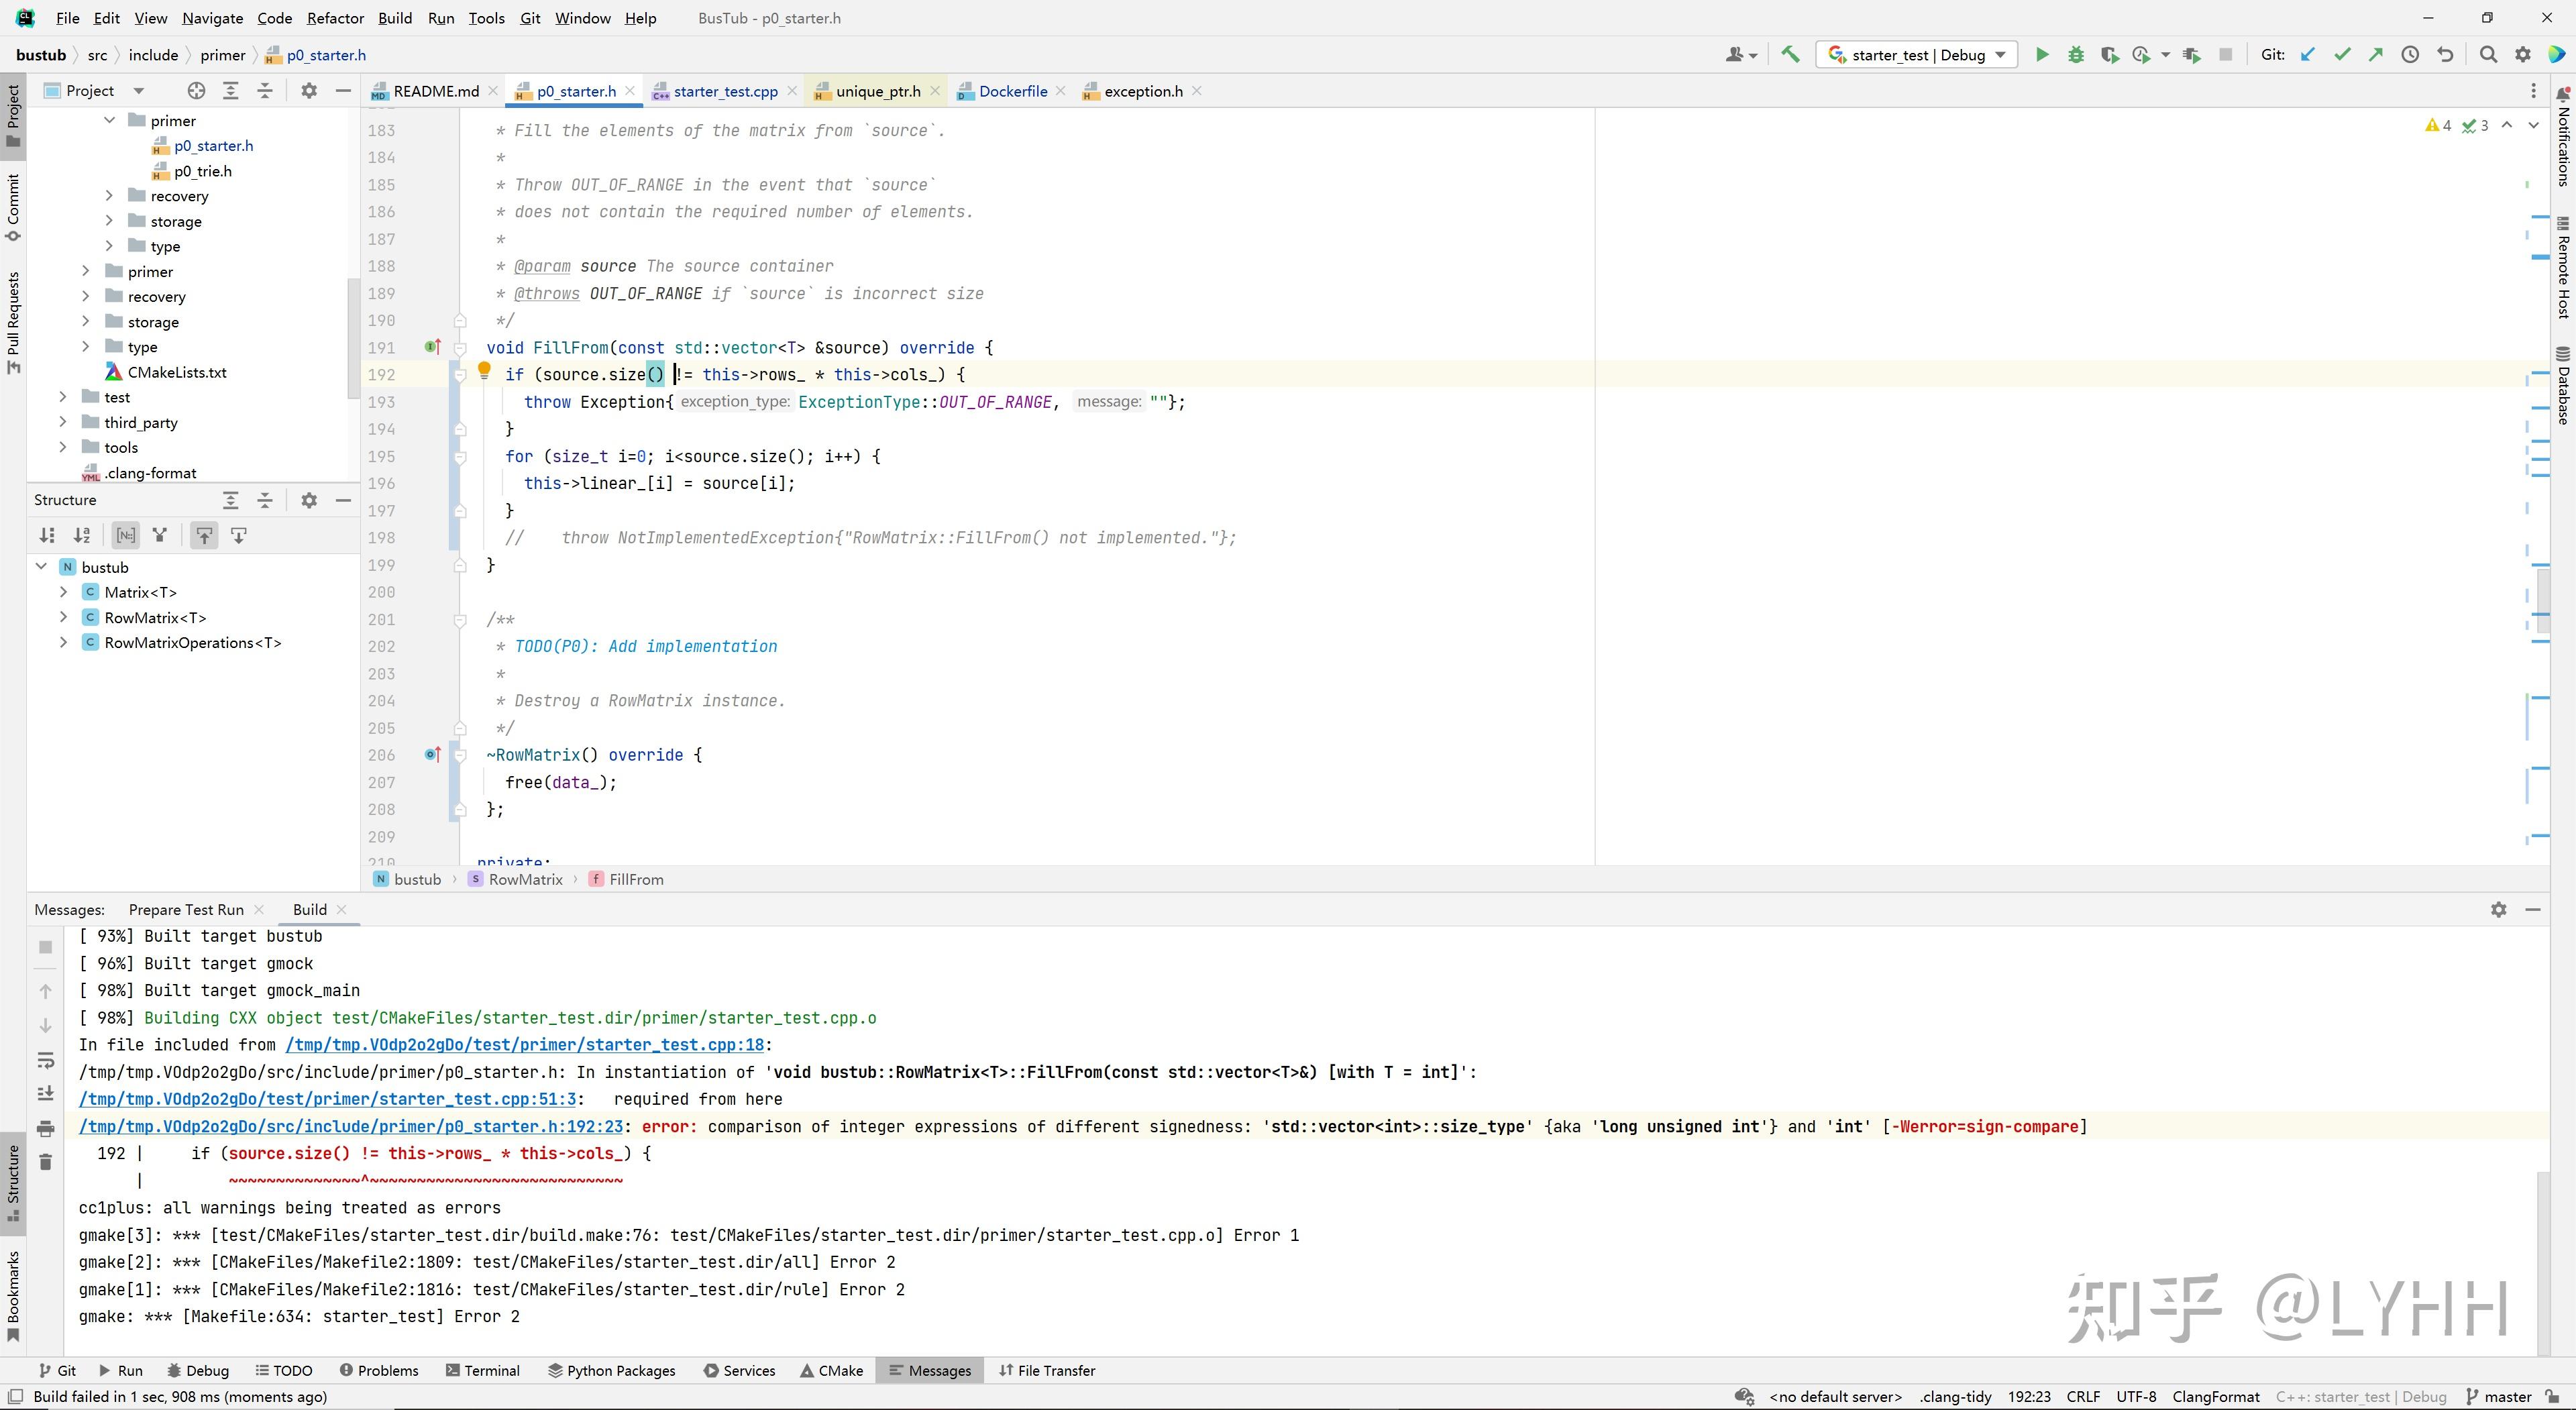The width and height of the screenshot is (2576, 1410).
Task: Expand the third_party folder in the Project tree
Action: point(64,422)
